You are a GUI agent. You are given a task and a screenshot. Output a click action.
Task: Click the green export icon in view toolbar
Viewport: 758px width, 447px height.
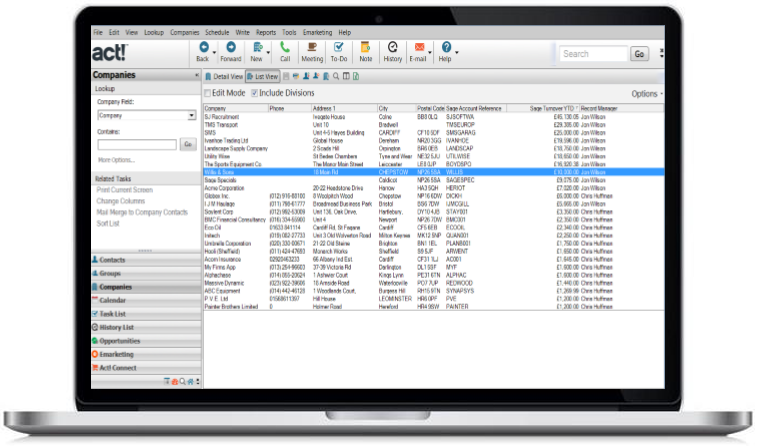click(x=356, y=76)
